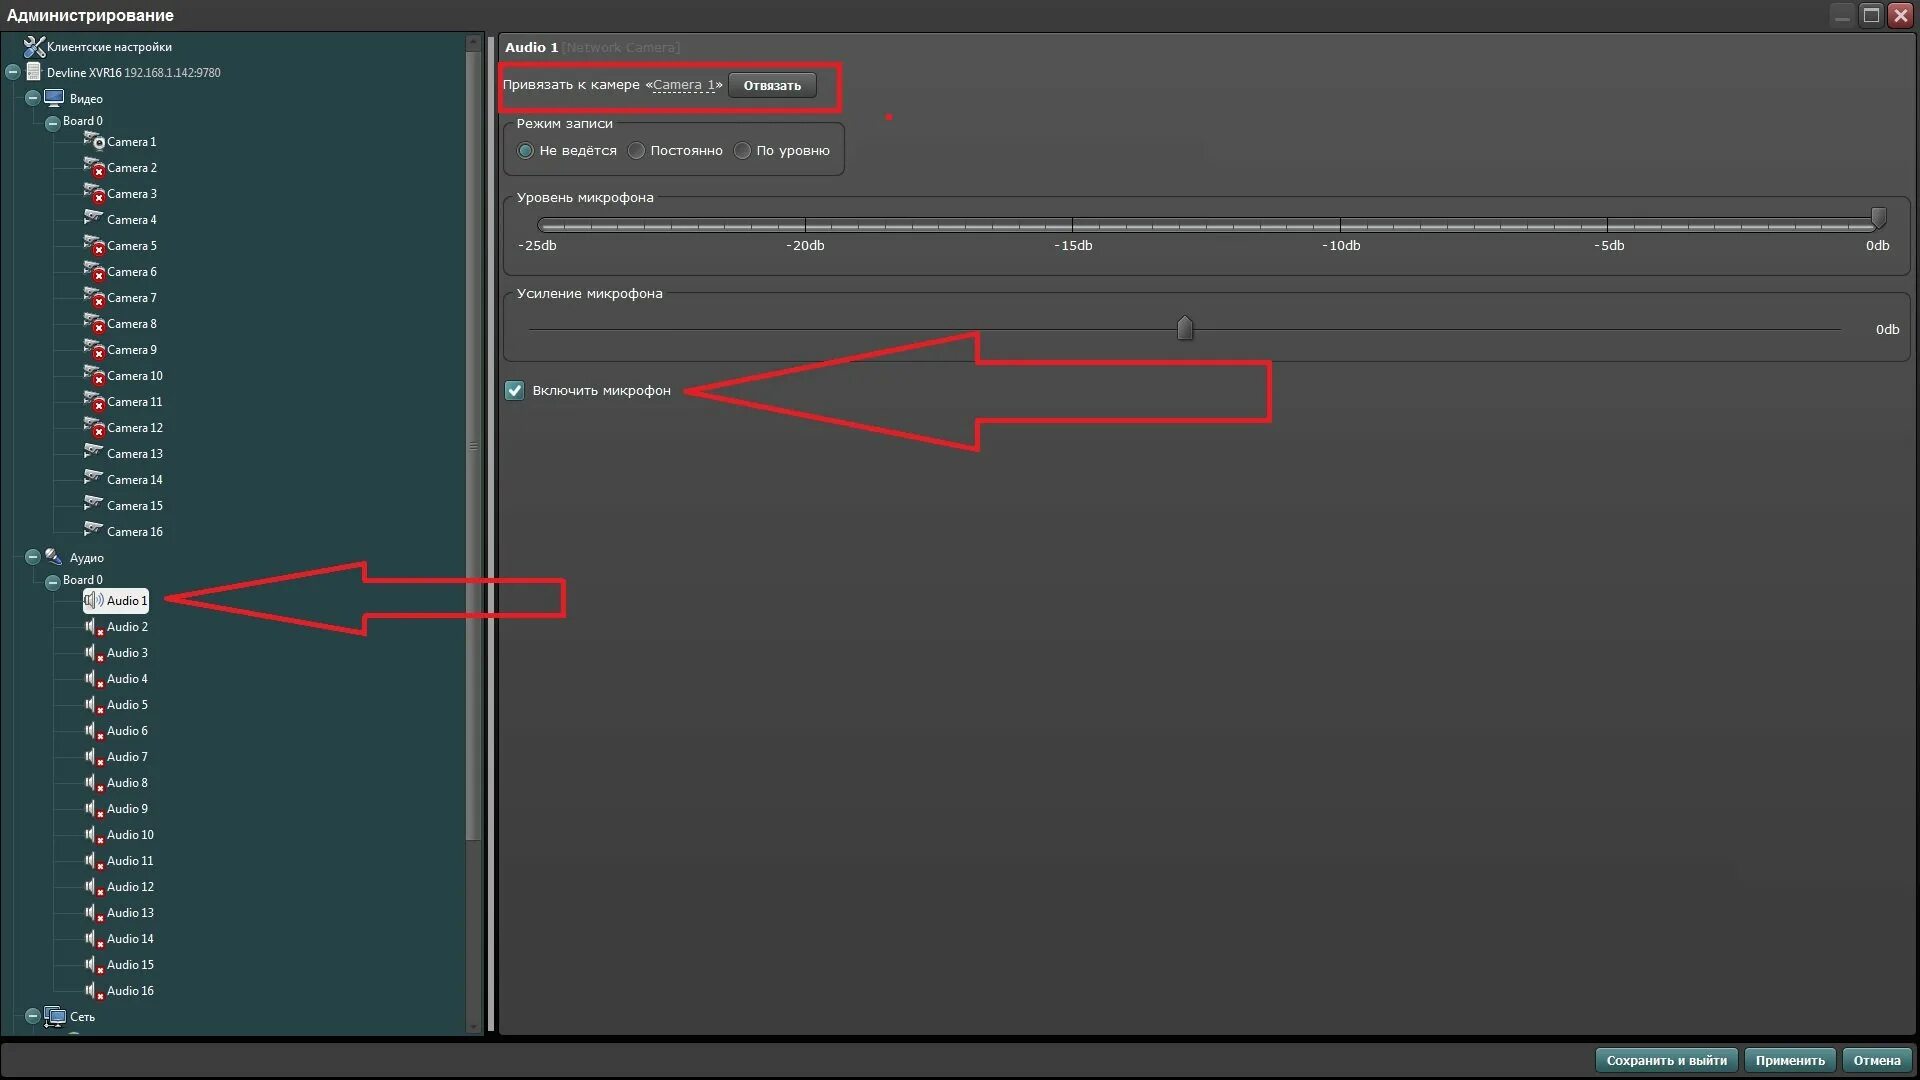This screenshot has width=1920, height=1080.
Task: Select the 'По уровню' recording mode
Action: click(x=742, y=151)
